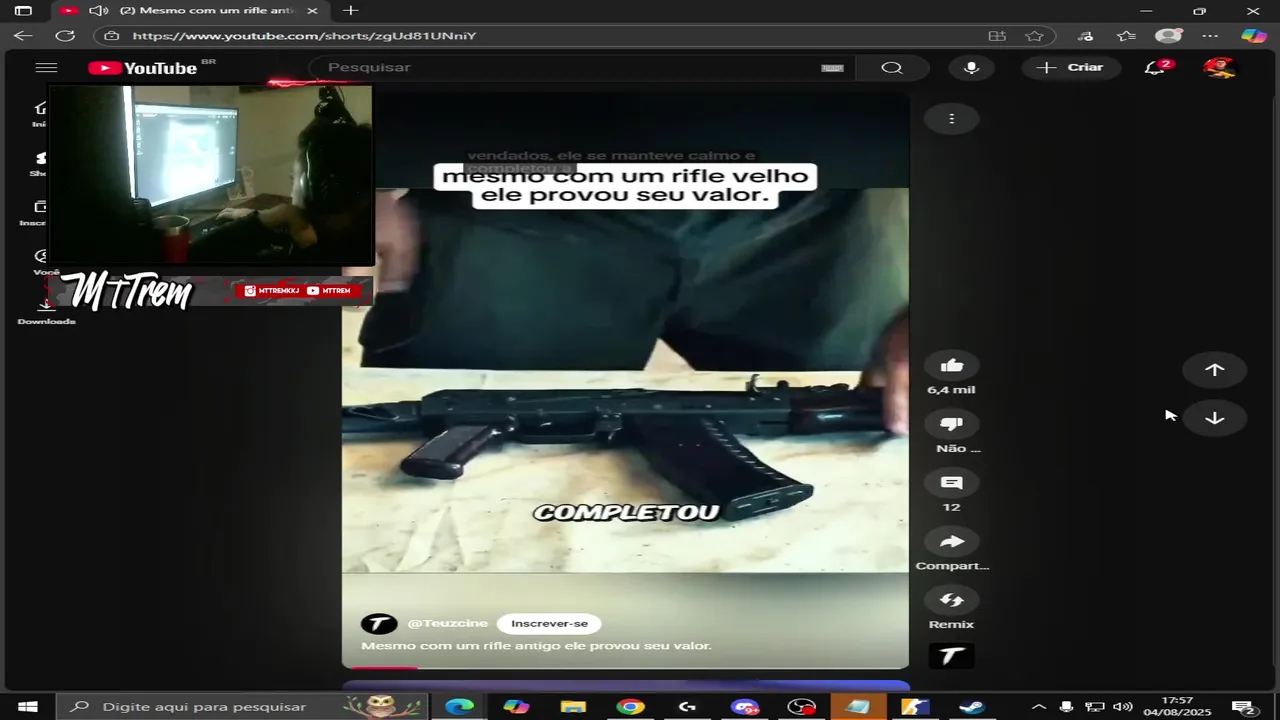Open the YouTube hamburger guide menu

[x=46, y=68]
